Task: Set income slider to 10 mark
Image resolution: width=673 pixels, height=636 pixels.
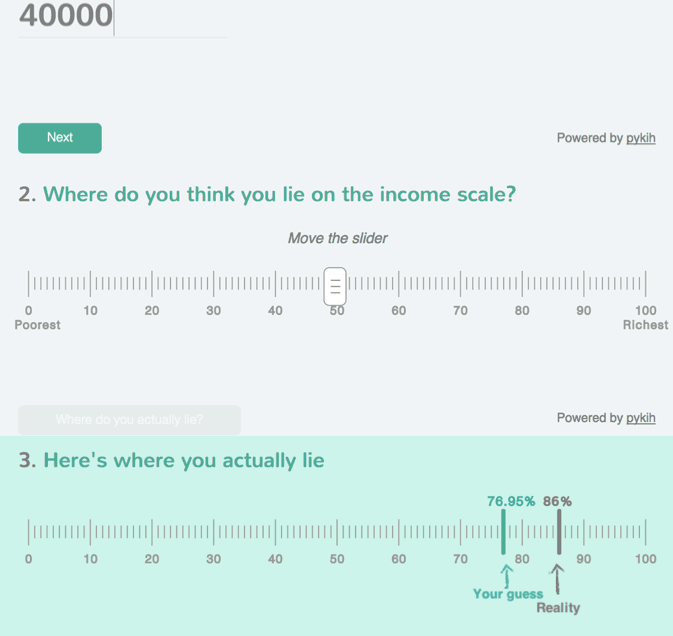Action: (x=90, y=284)
